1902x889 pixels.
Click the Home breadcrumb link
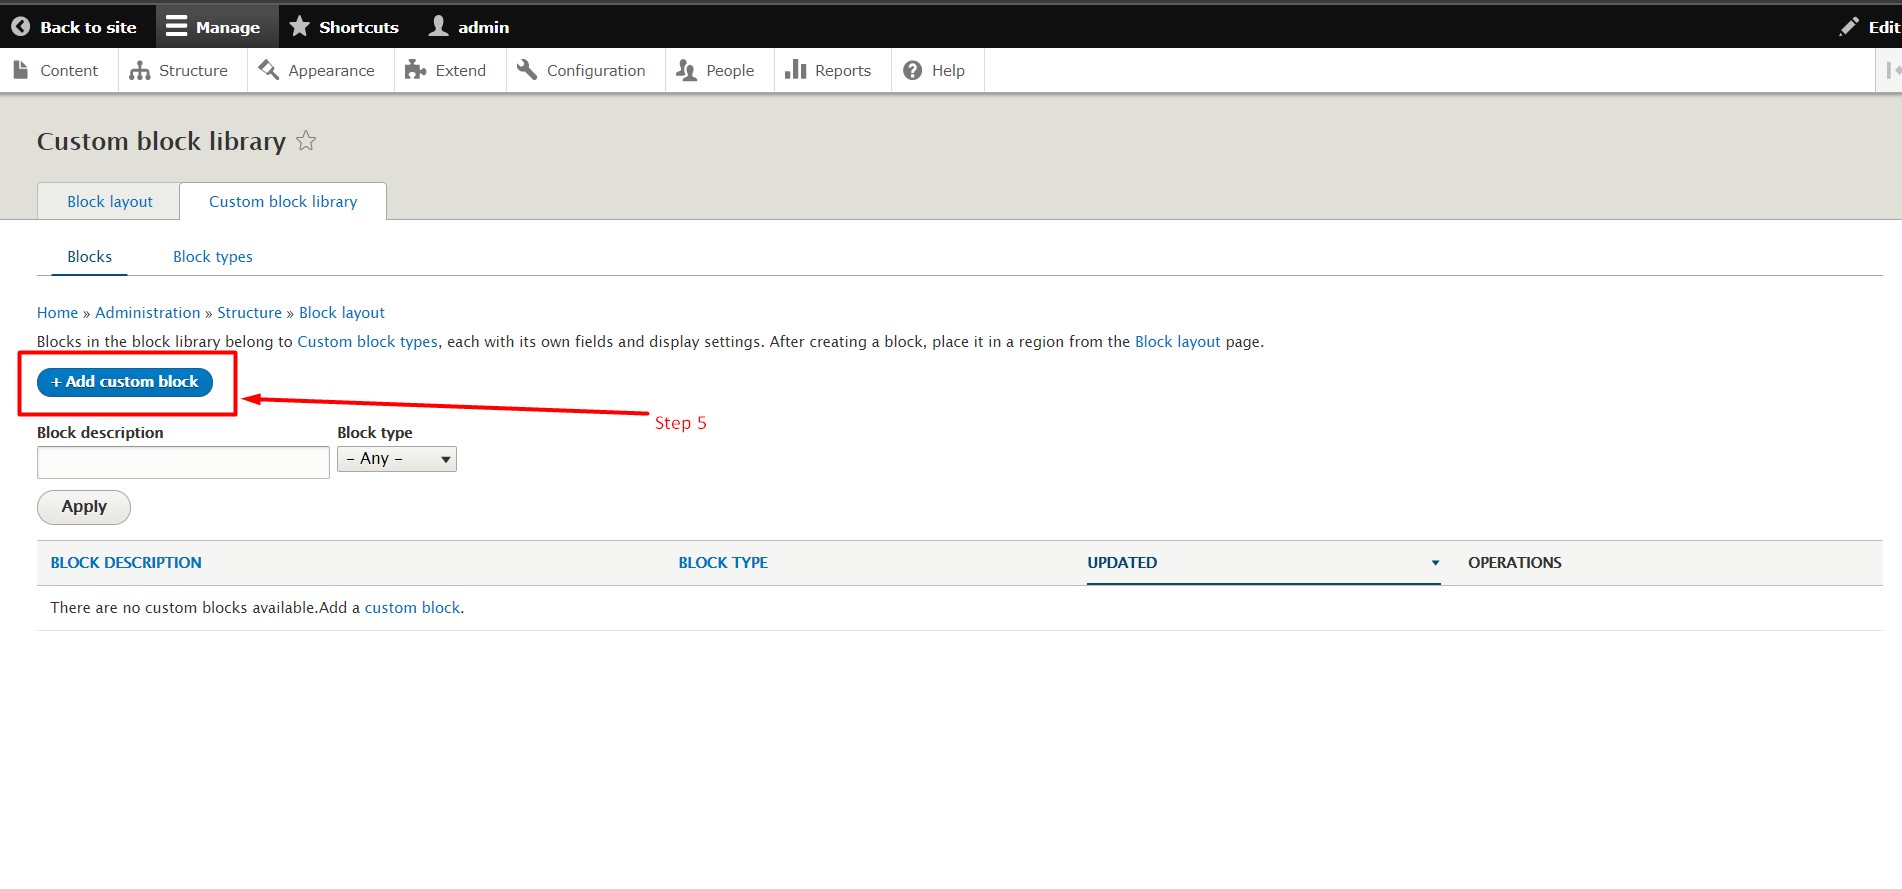point(57,313)
